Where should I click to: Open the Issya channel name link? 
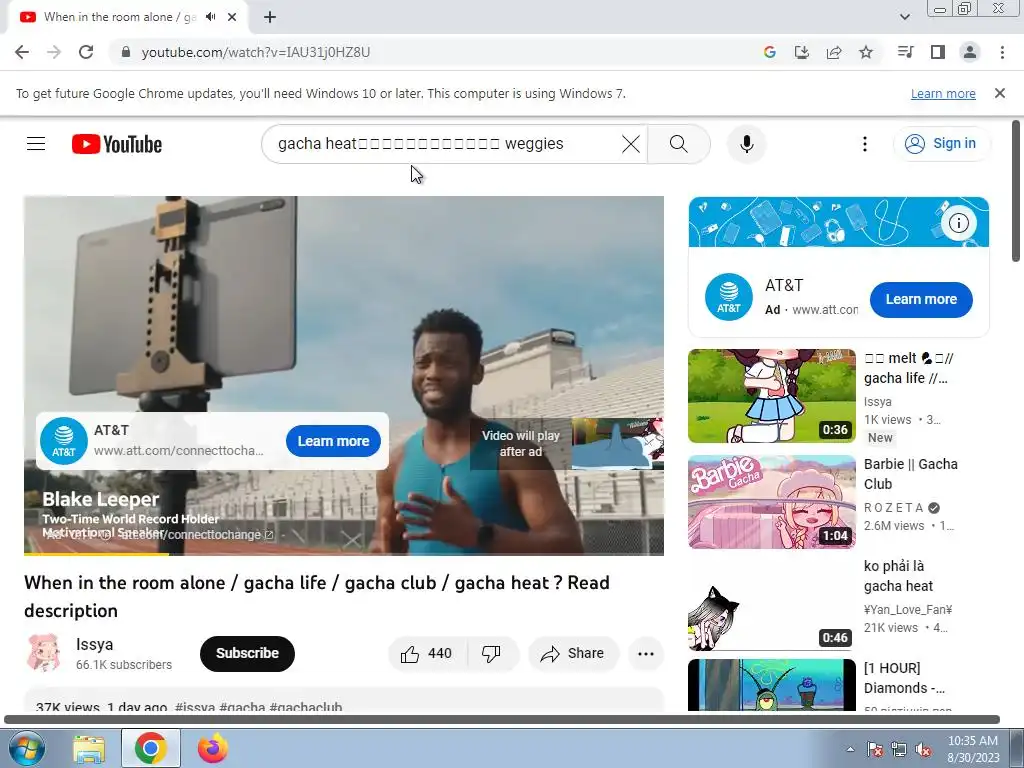pyautogui.click(x=95, y=645)
